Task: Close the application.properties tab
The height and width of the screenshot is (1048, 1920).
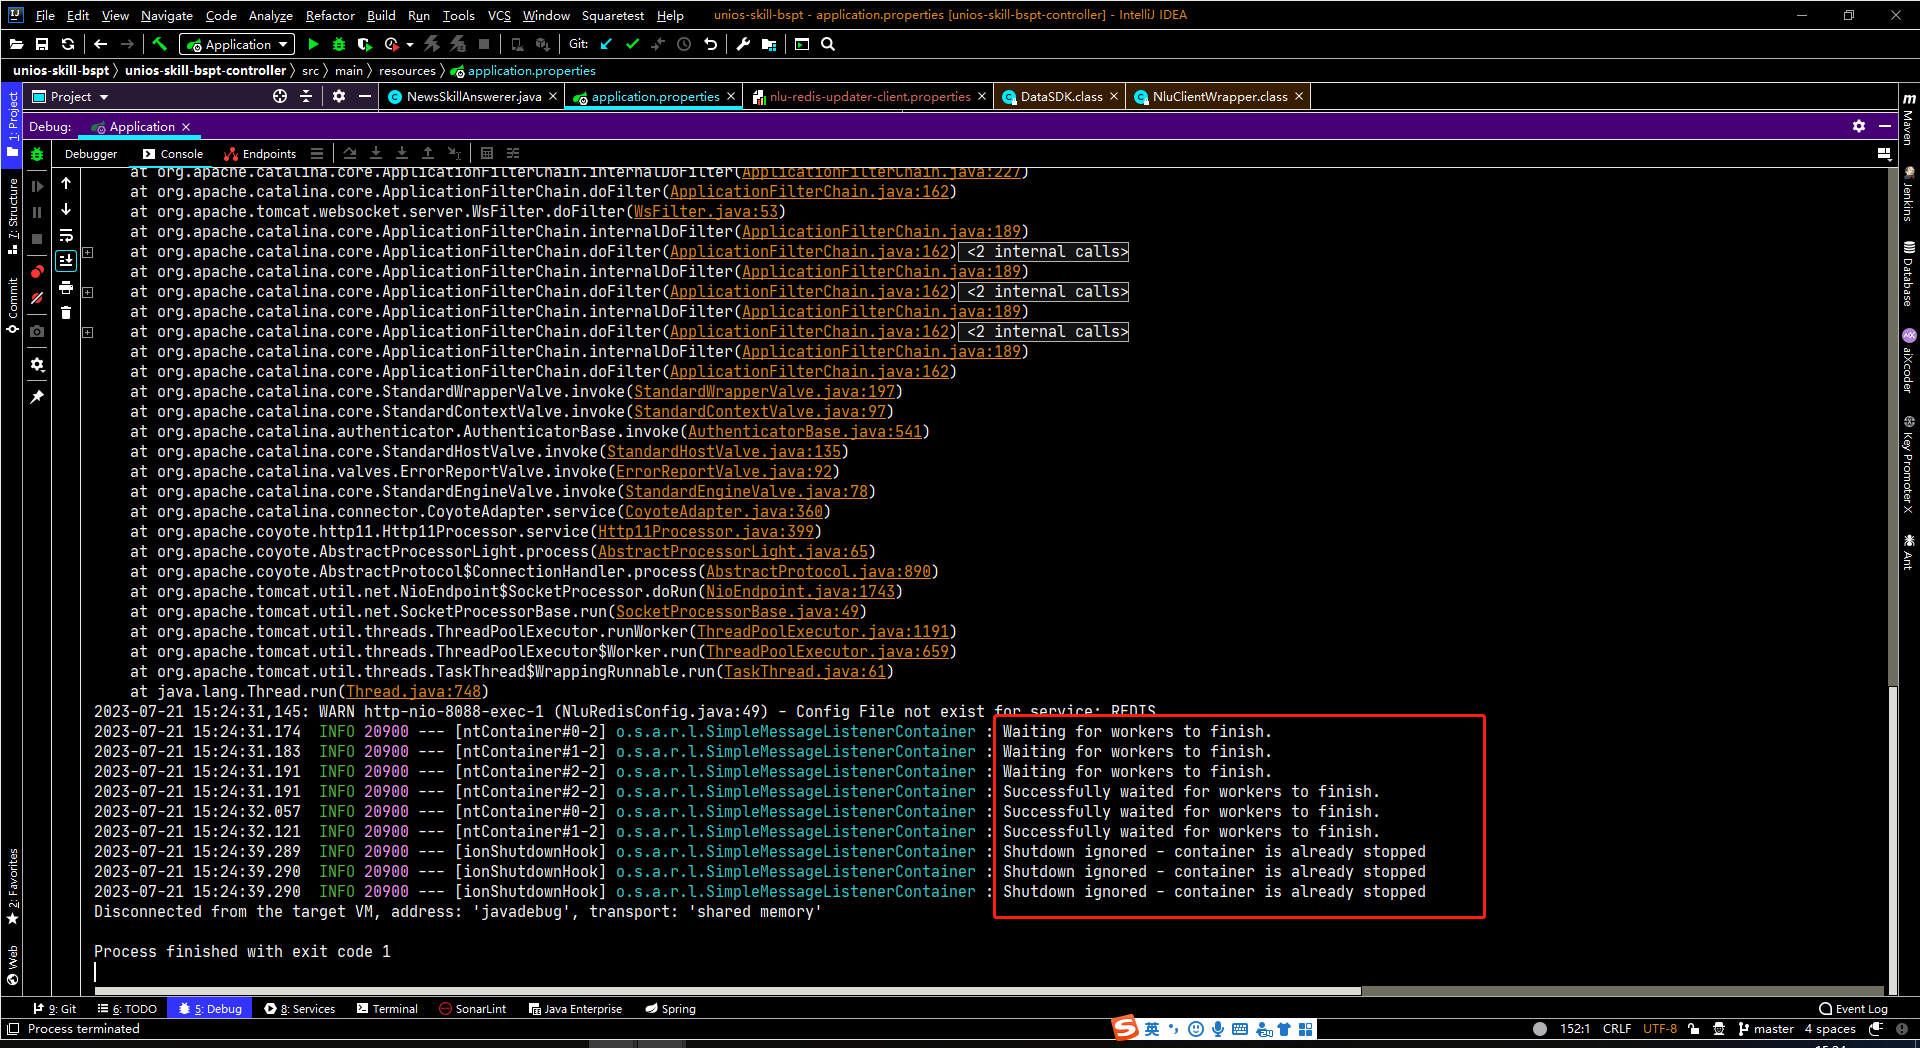Action: coord(731,96)
